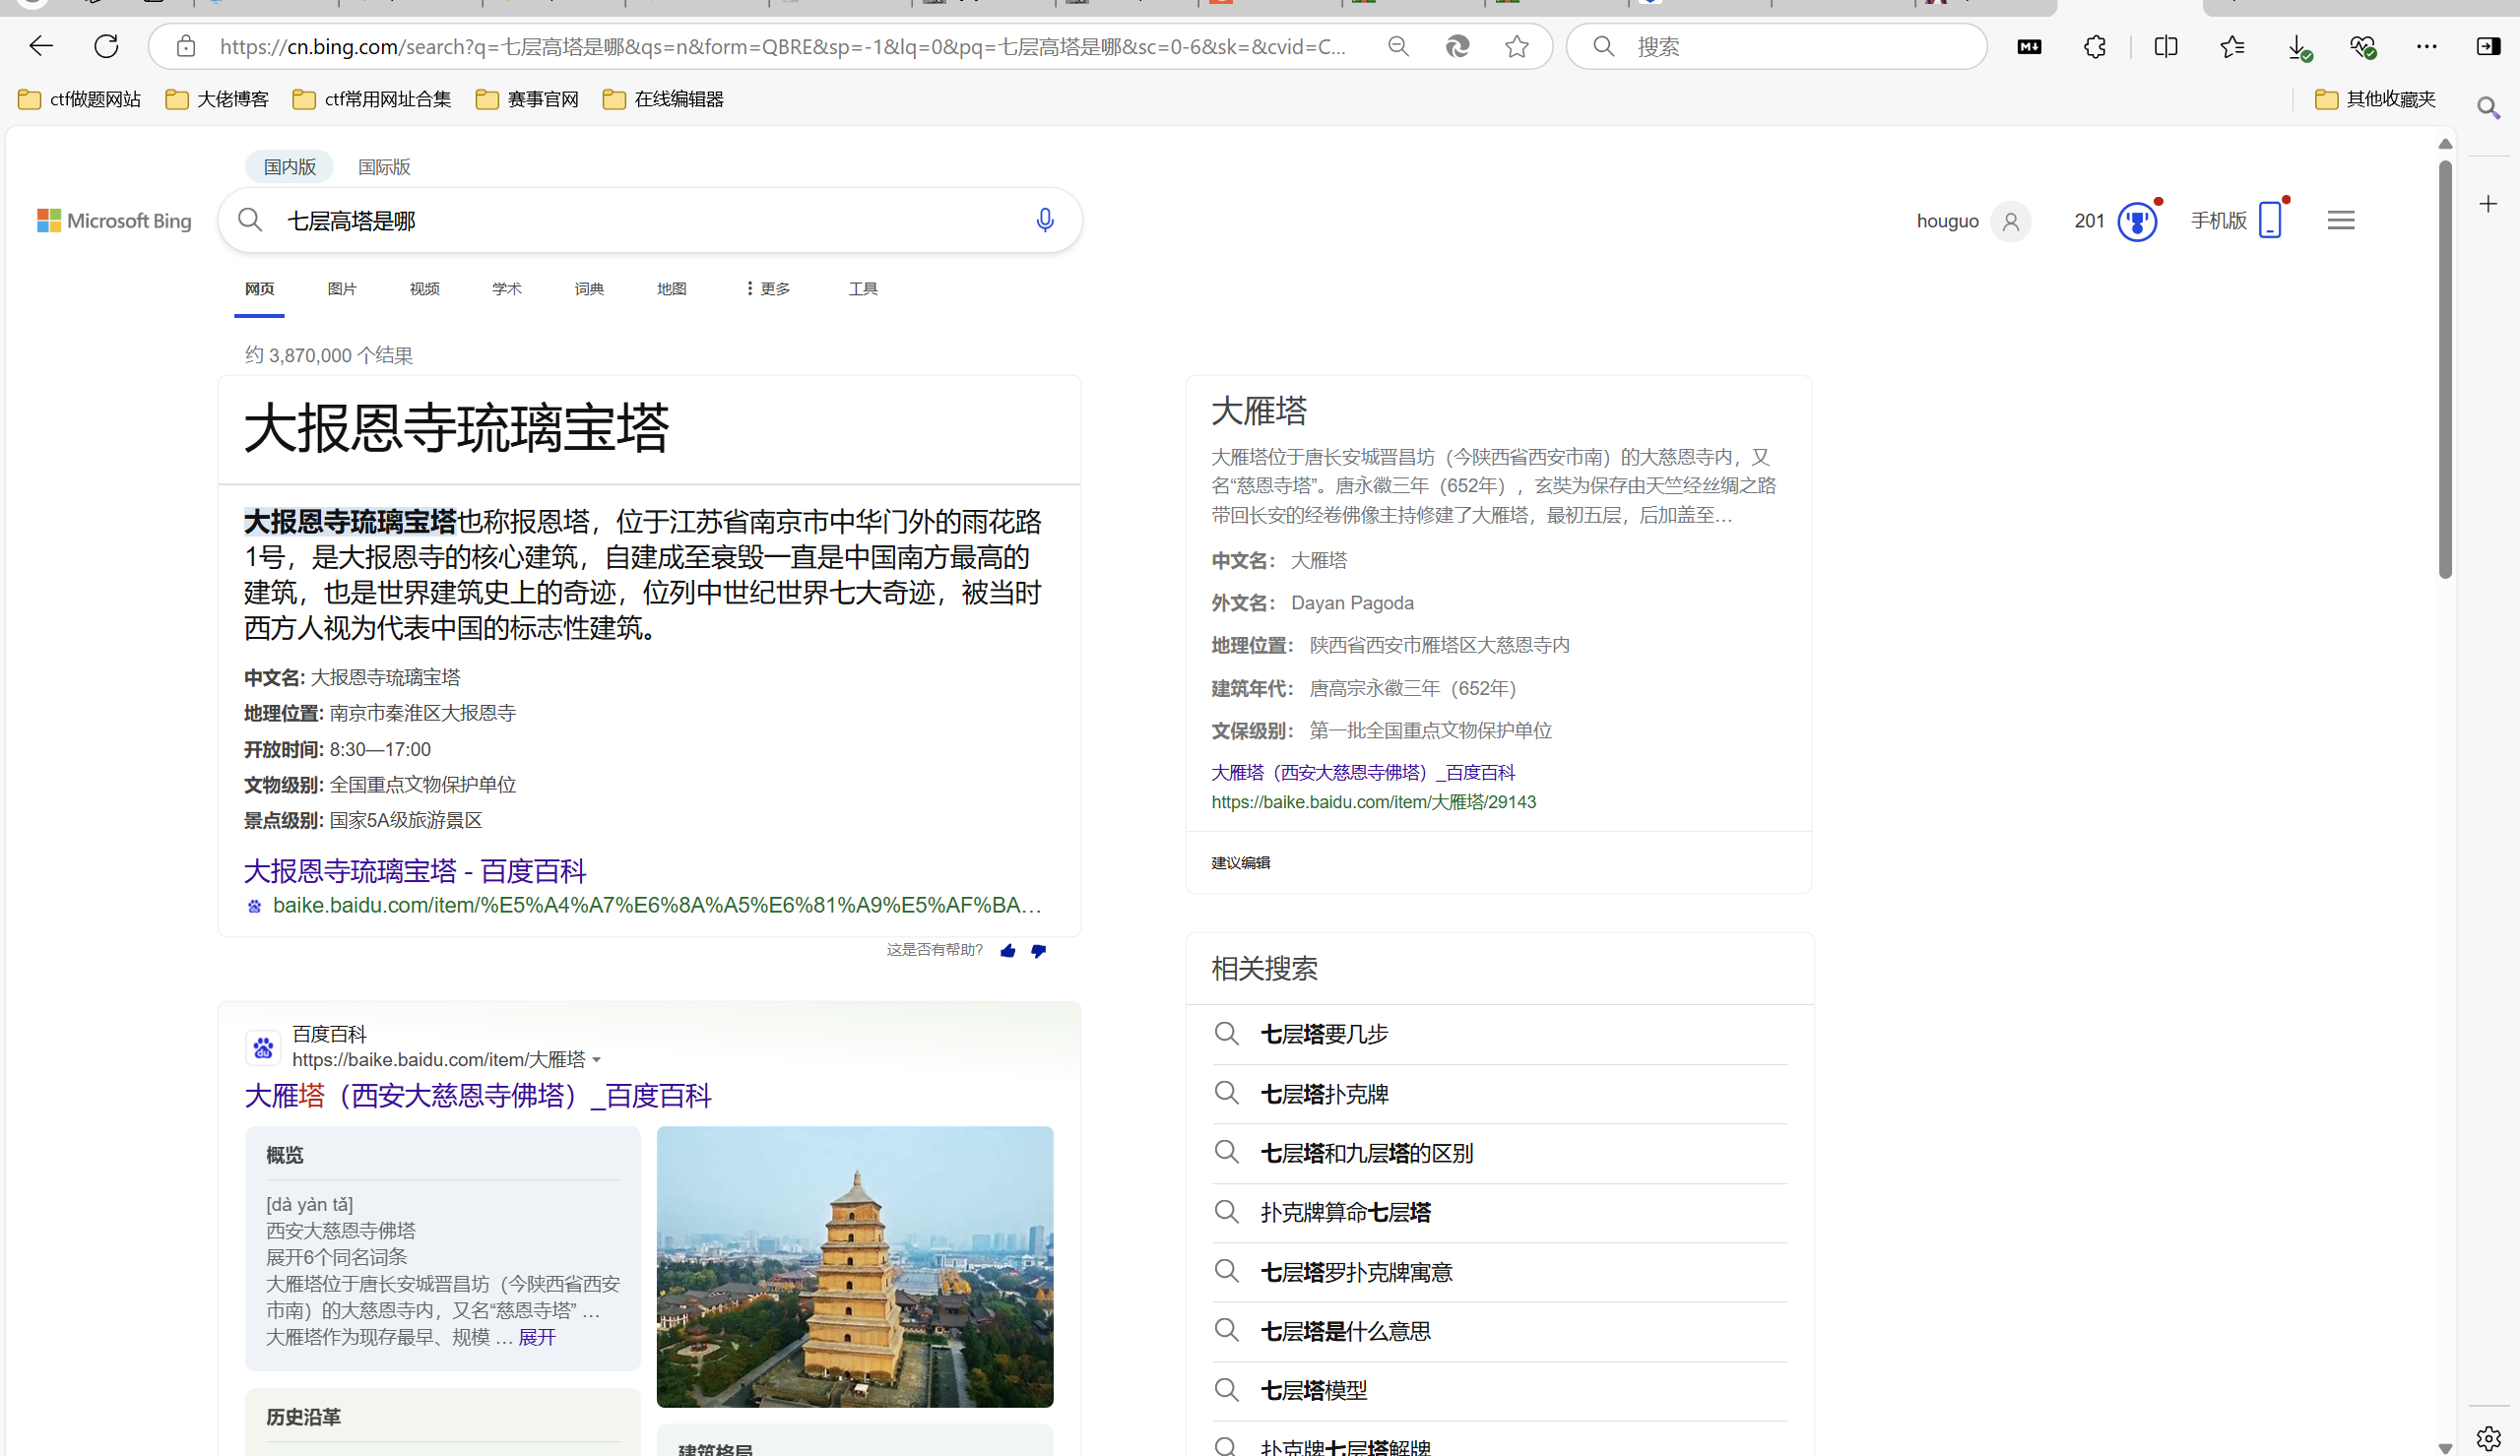This screenshot has height=1456, width=2520.
Task: Open the 手机版 mobile version link
Action: tap(2238, 220)
